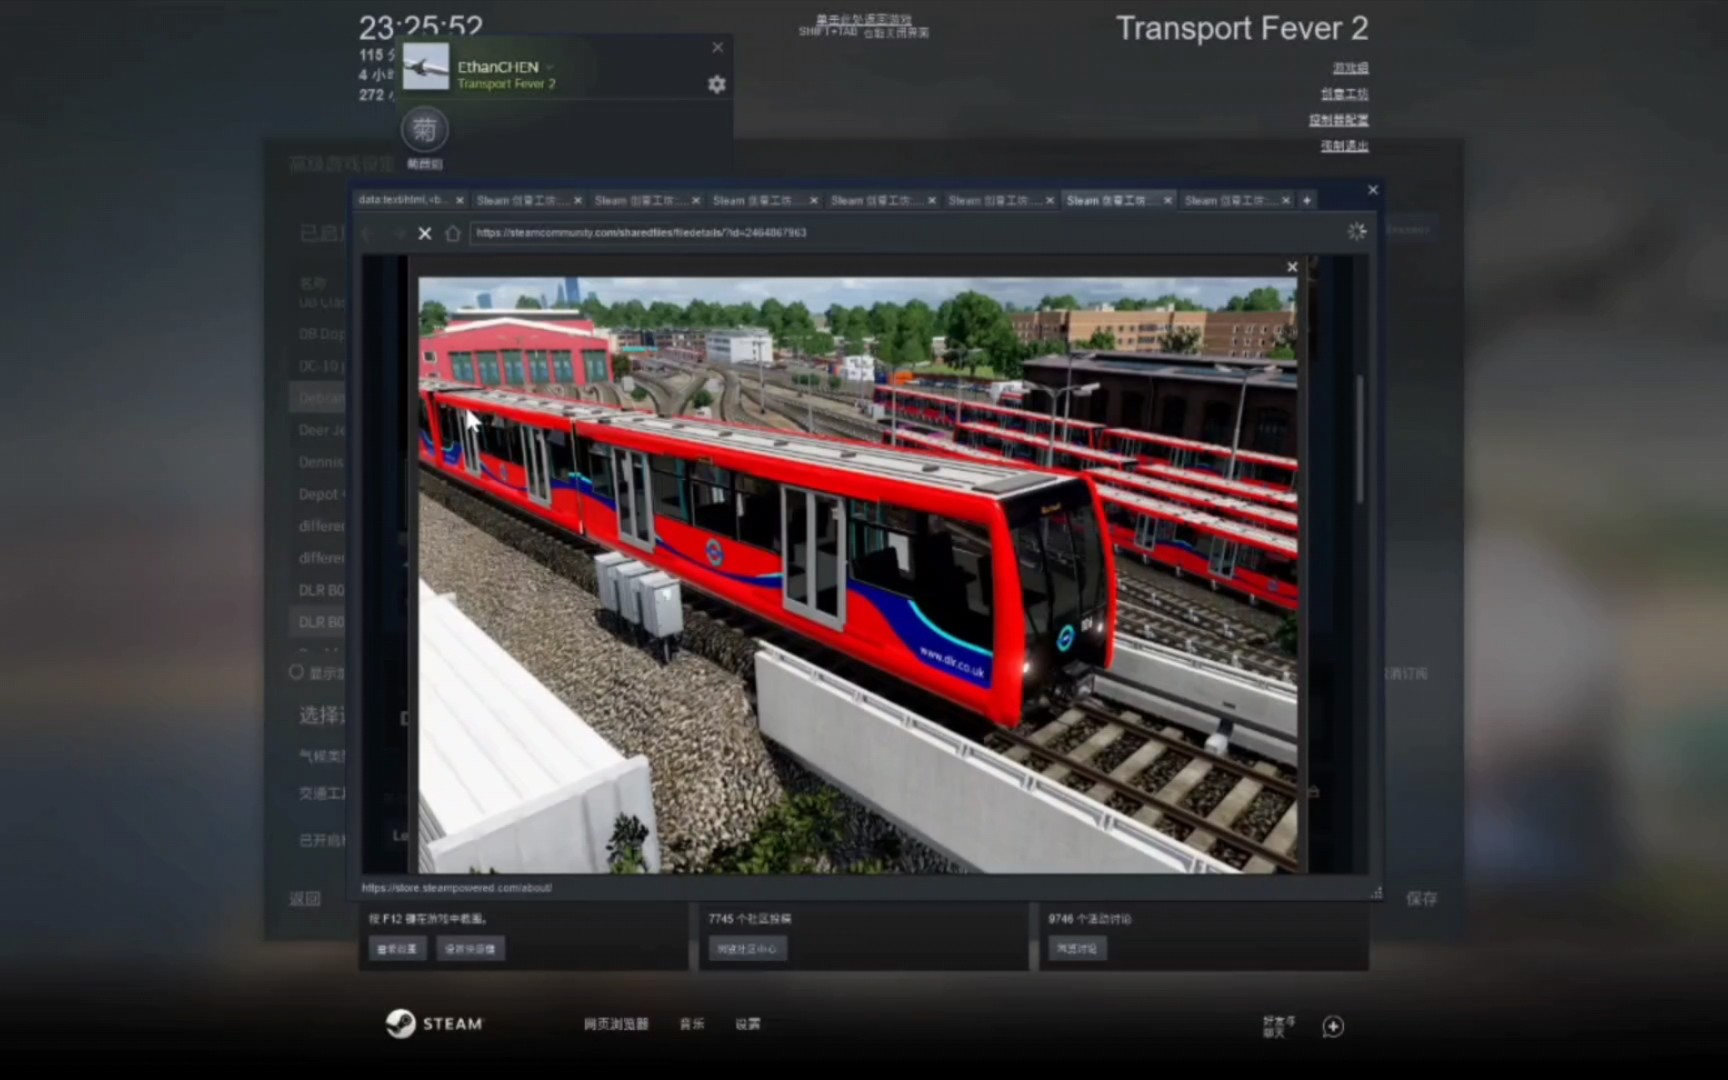The image size is (1728, 1080).
Task: Click the set shortcut button under F12 hint
Action: coord(470,948)
